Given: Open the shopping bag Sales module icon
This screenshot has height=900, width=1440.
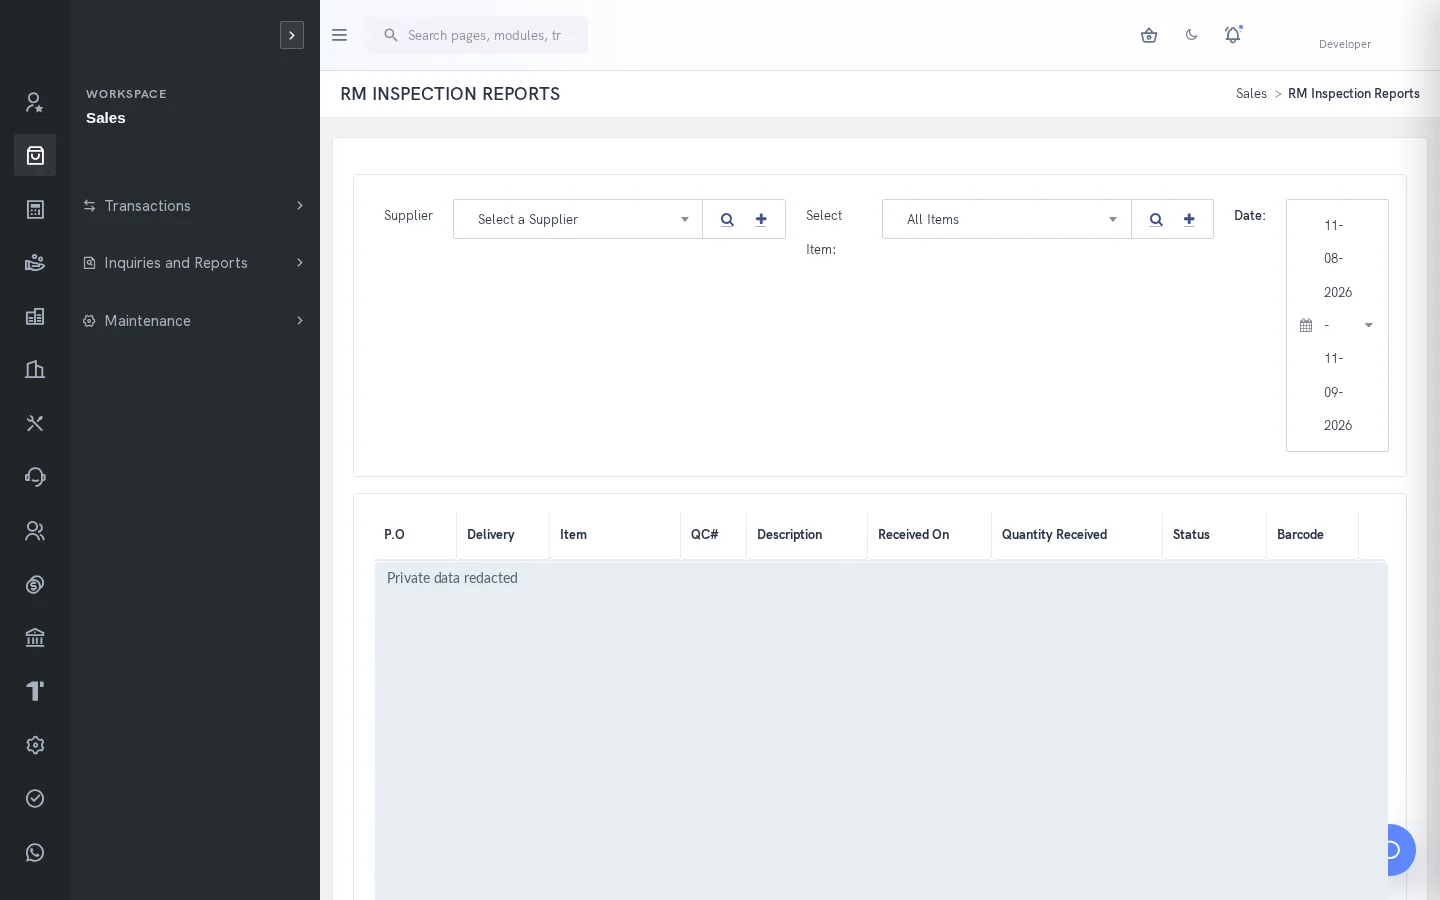Looking at the screenshot, I should [x=35, y=155].
